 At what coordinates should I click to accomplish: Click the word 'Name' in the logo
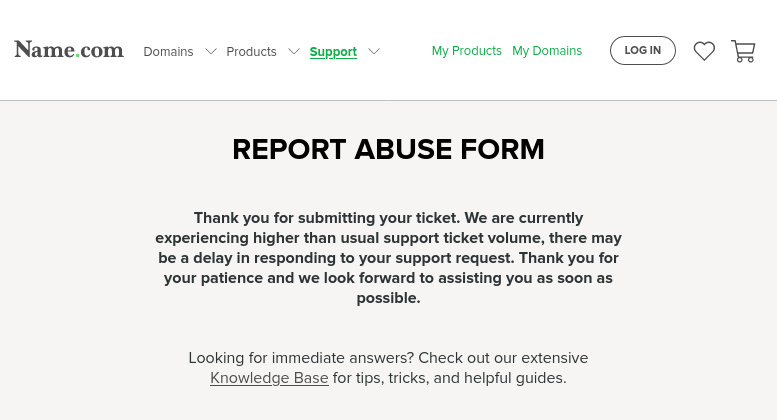pyautogui.click(x=45, y=50)
